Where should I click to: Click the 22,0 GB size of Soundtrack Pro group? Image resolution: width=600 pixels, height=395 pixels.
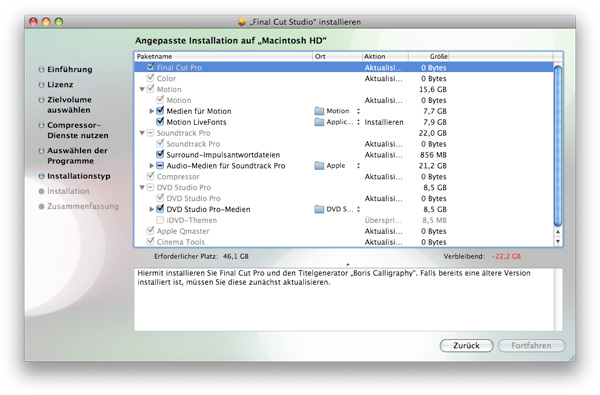[x=433, y=133]
